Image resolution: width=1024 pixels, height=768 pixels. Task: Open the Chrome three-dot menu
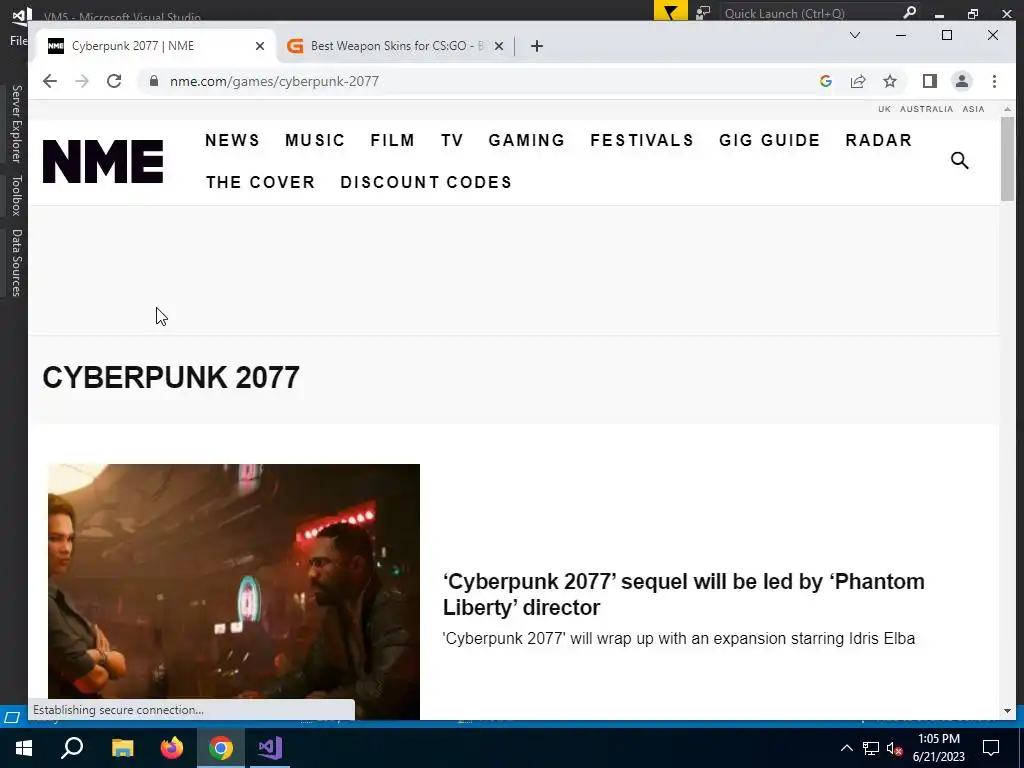[994, 81]
